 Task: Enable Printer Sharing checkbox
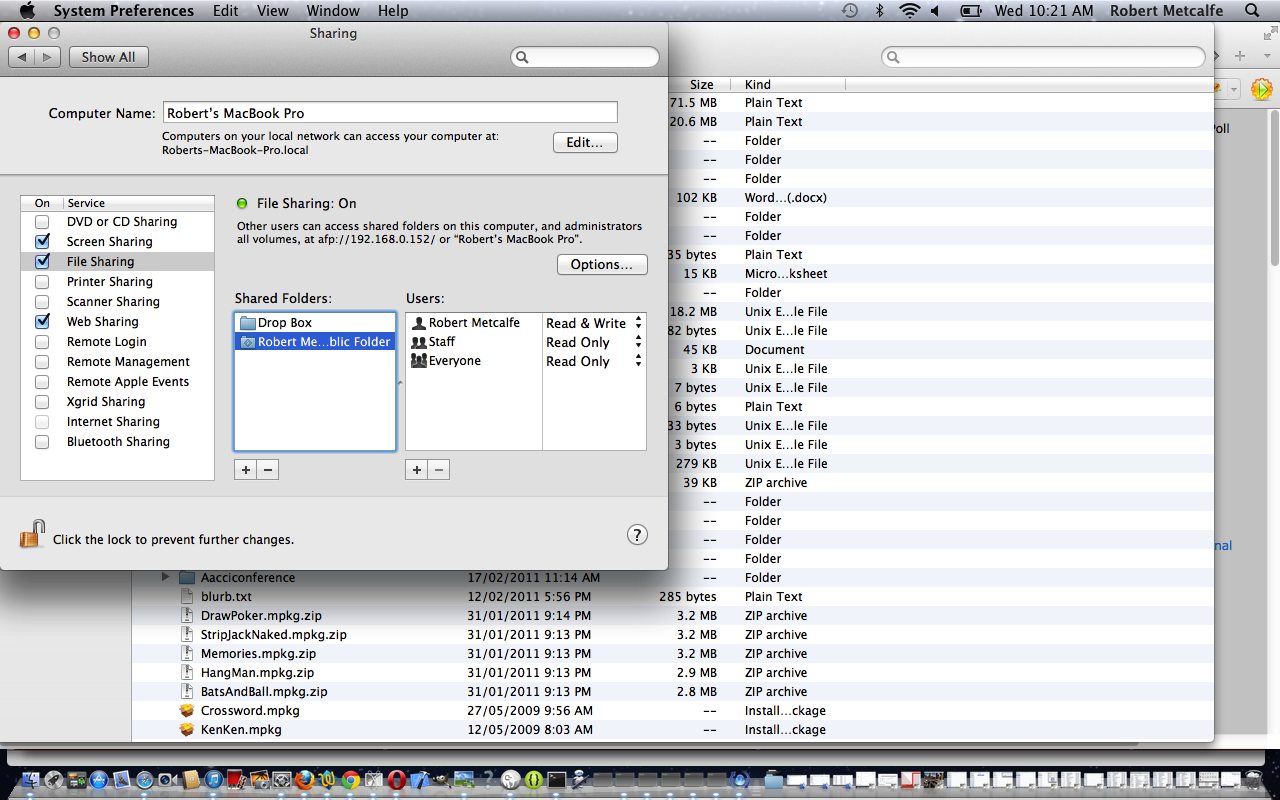click(42, 282)
